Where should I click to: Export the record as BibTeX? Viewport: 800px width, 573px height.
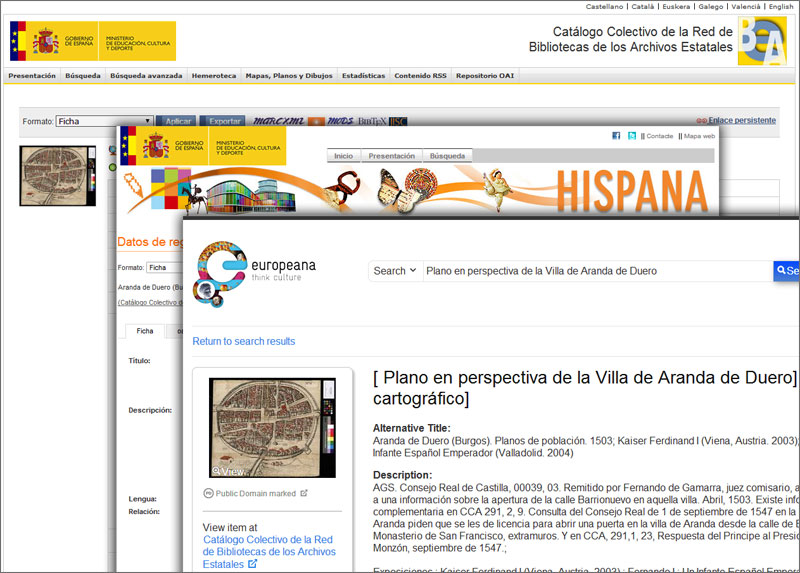point(372,121)
